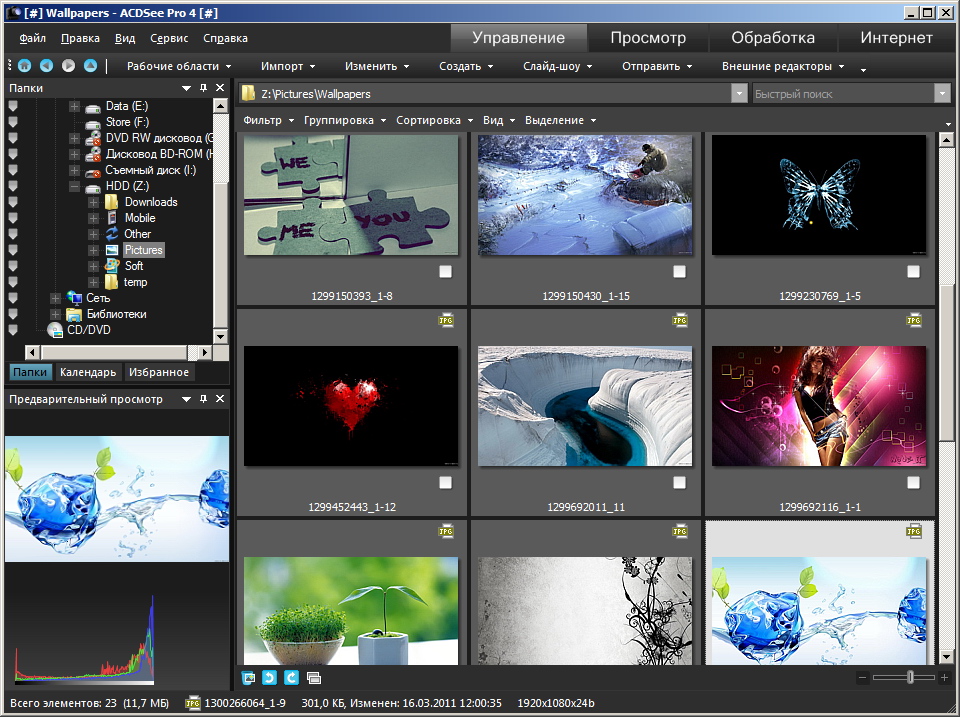960x717 pixels.
Task: Pin the Папки panel with pushpin icon
Action: point(204,89)
